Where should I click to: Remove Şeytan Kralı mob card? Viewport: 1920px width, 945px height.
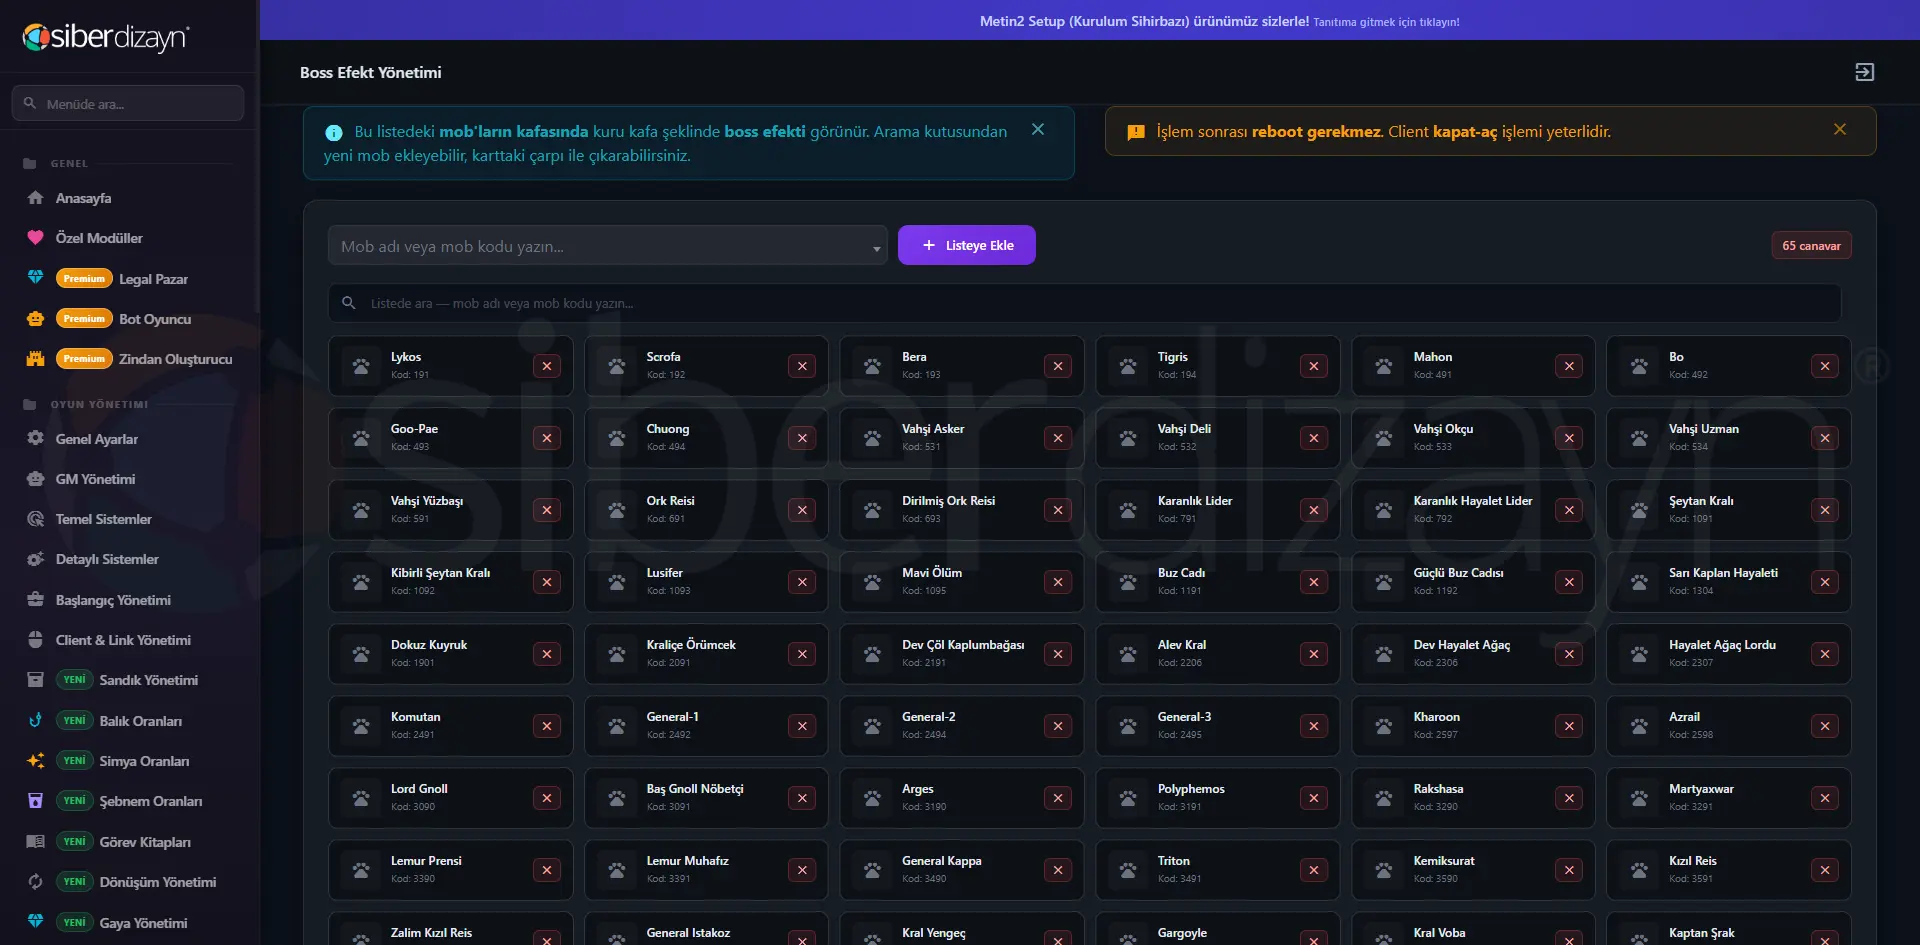coord(1824,510)
